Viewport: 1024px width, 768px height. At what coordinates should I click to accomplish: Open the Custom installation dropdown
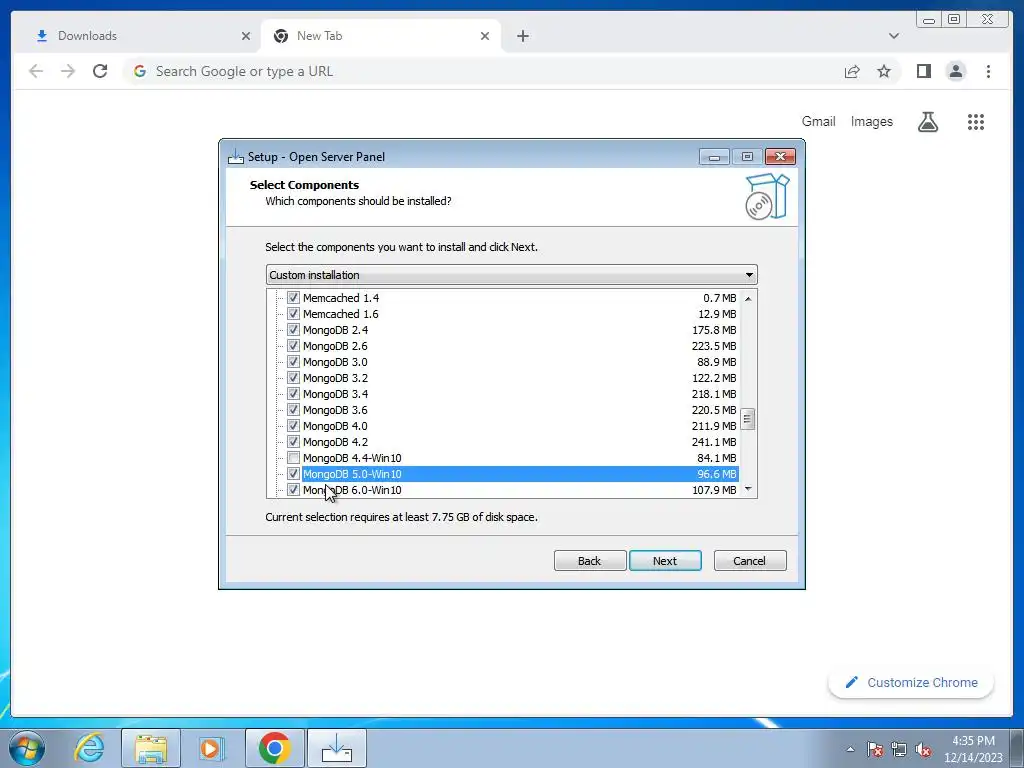[x=511, y=275]
